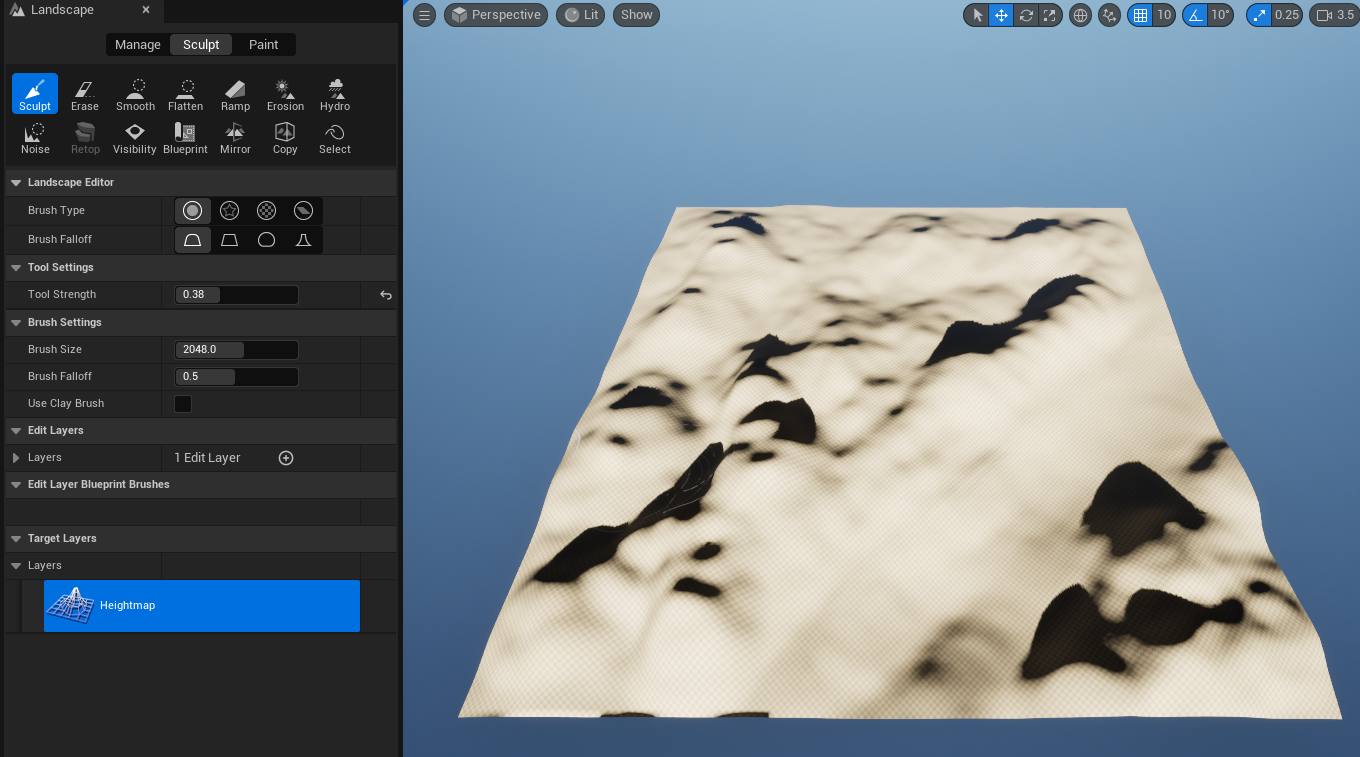Toggle grid snapping in viewport toolbar

click(x=1139, y=15)
